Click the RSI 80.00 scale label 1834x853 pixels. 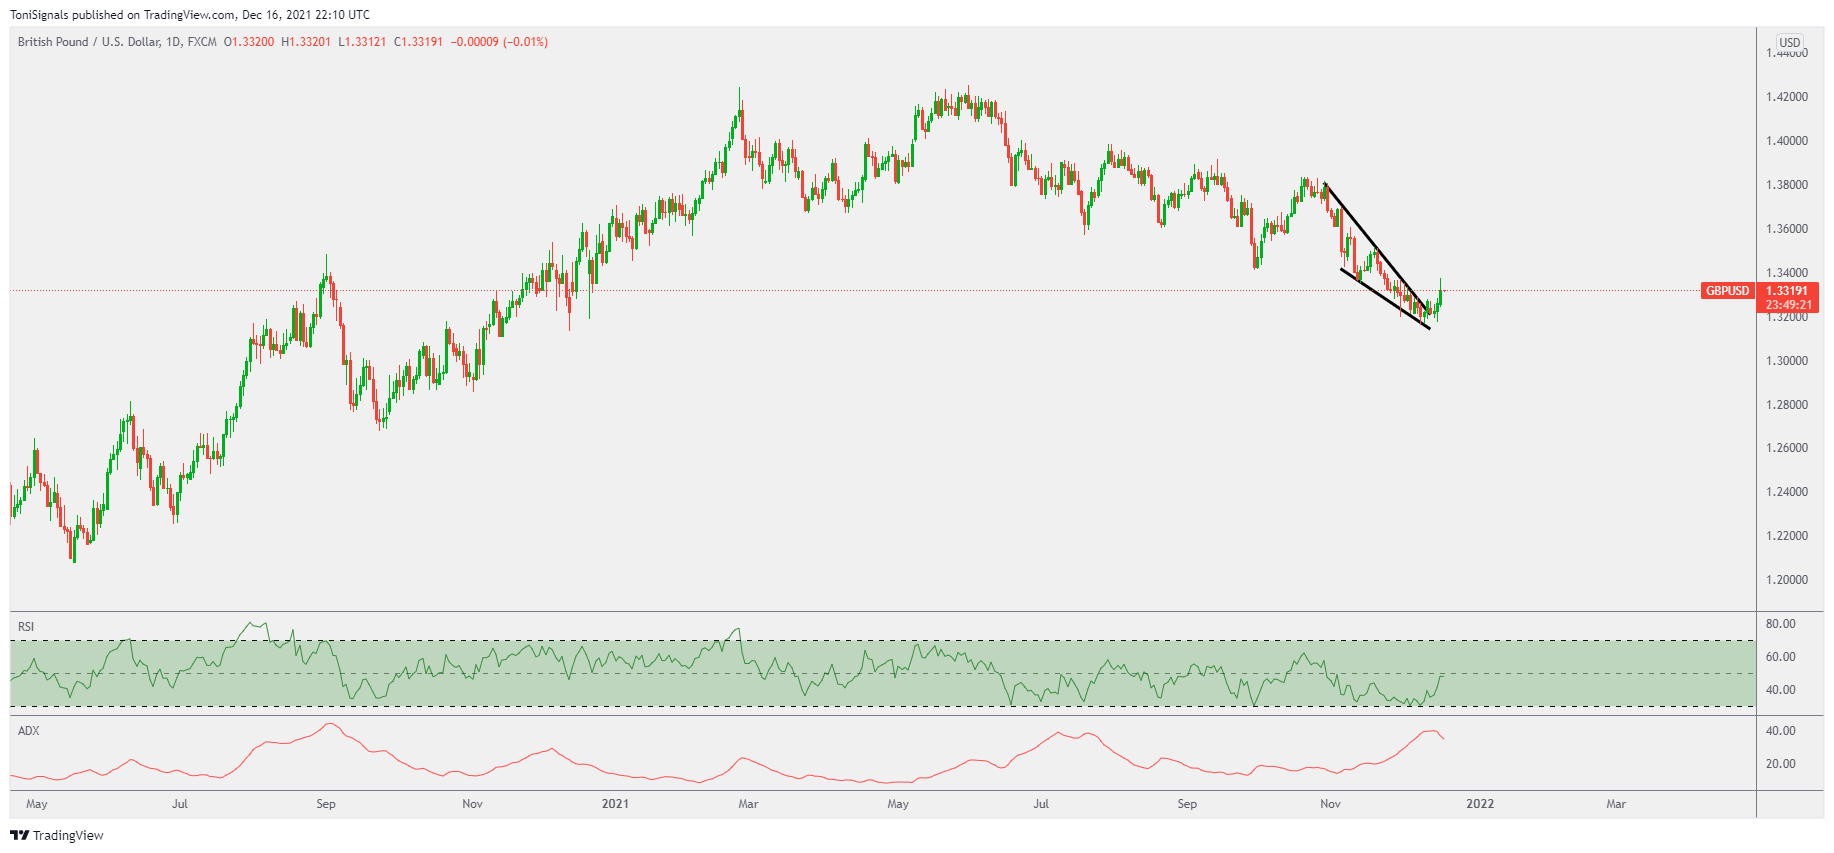(x=1780, y=624)
